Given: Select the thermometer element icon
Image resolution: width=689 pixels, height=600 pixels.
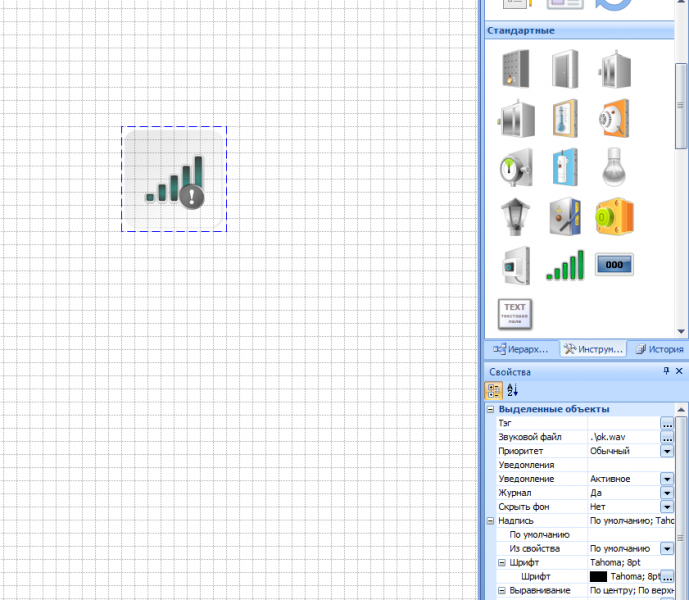Looking at the screenshot, I should tap(564, 118).
